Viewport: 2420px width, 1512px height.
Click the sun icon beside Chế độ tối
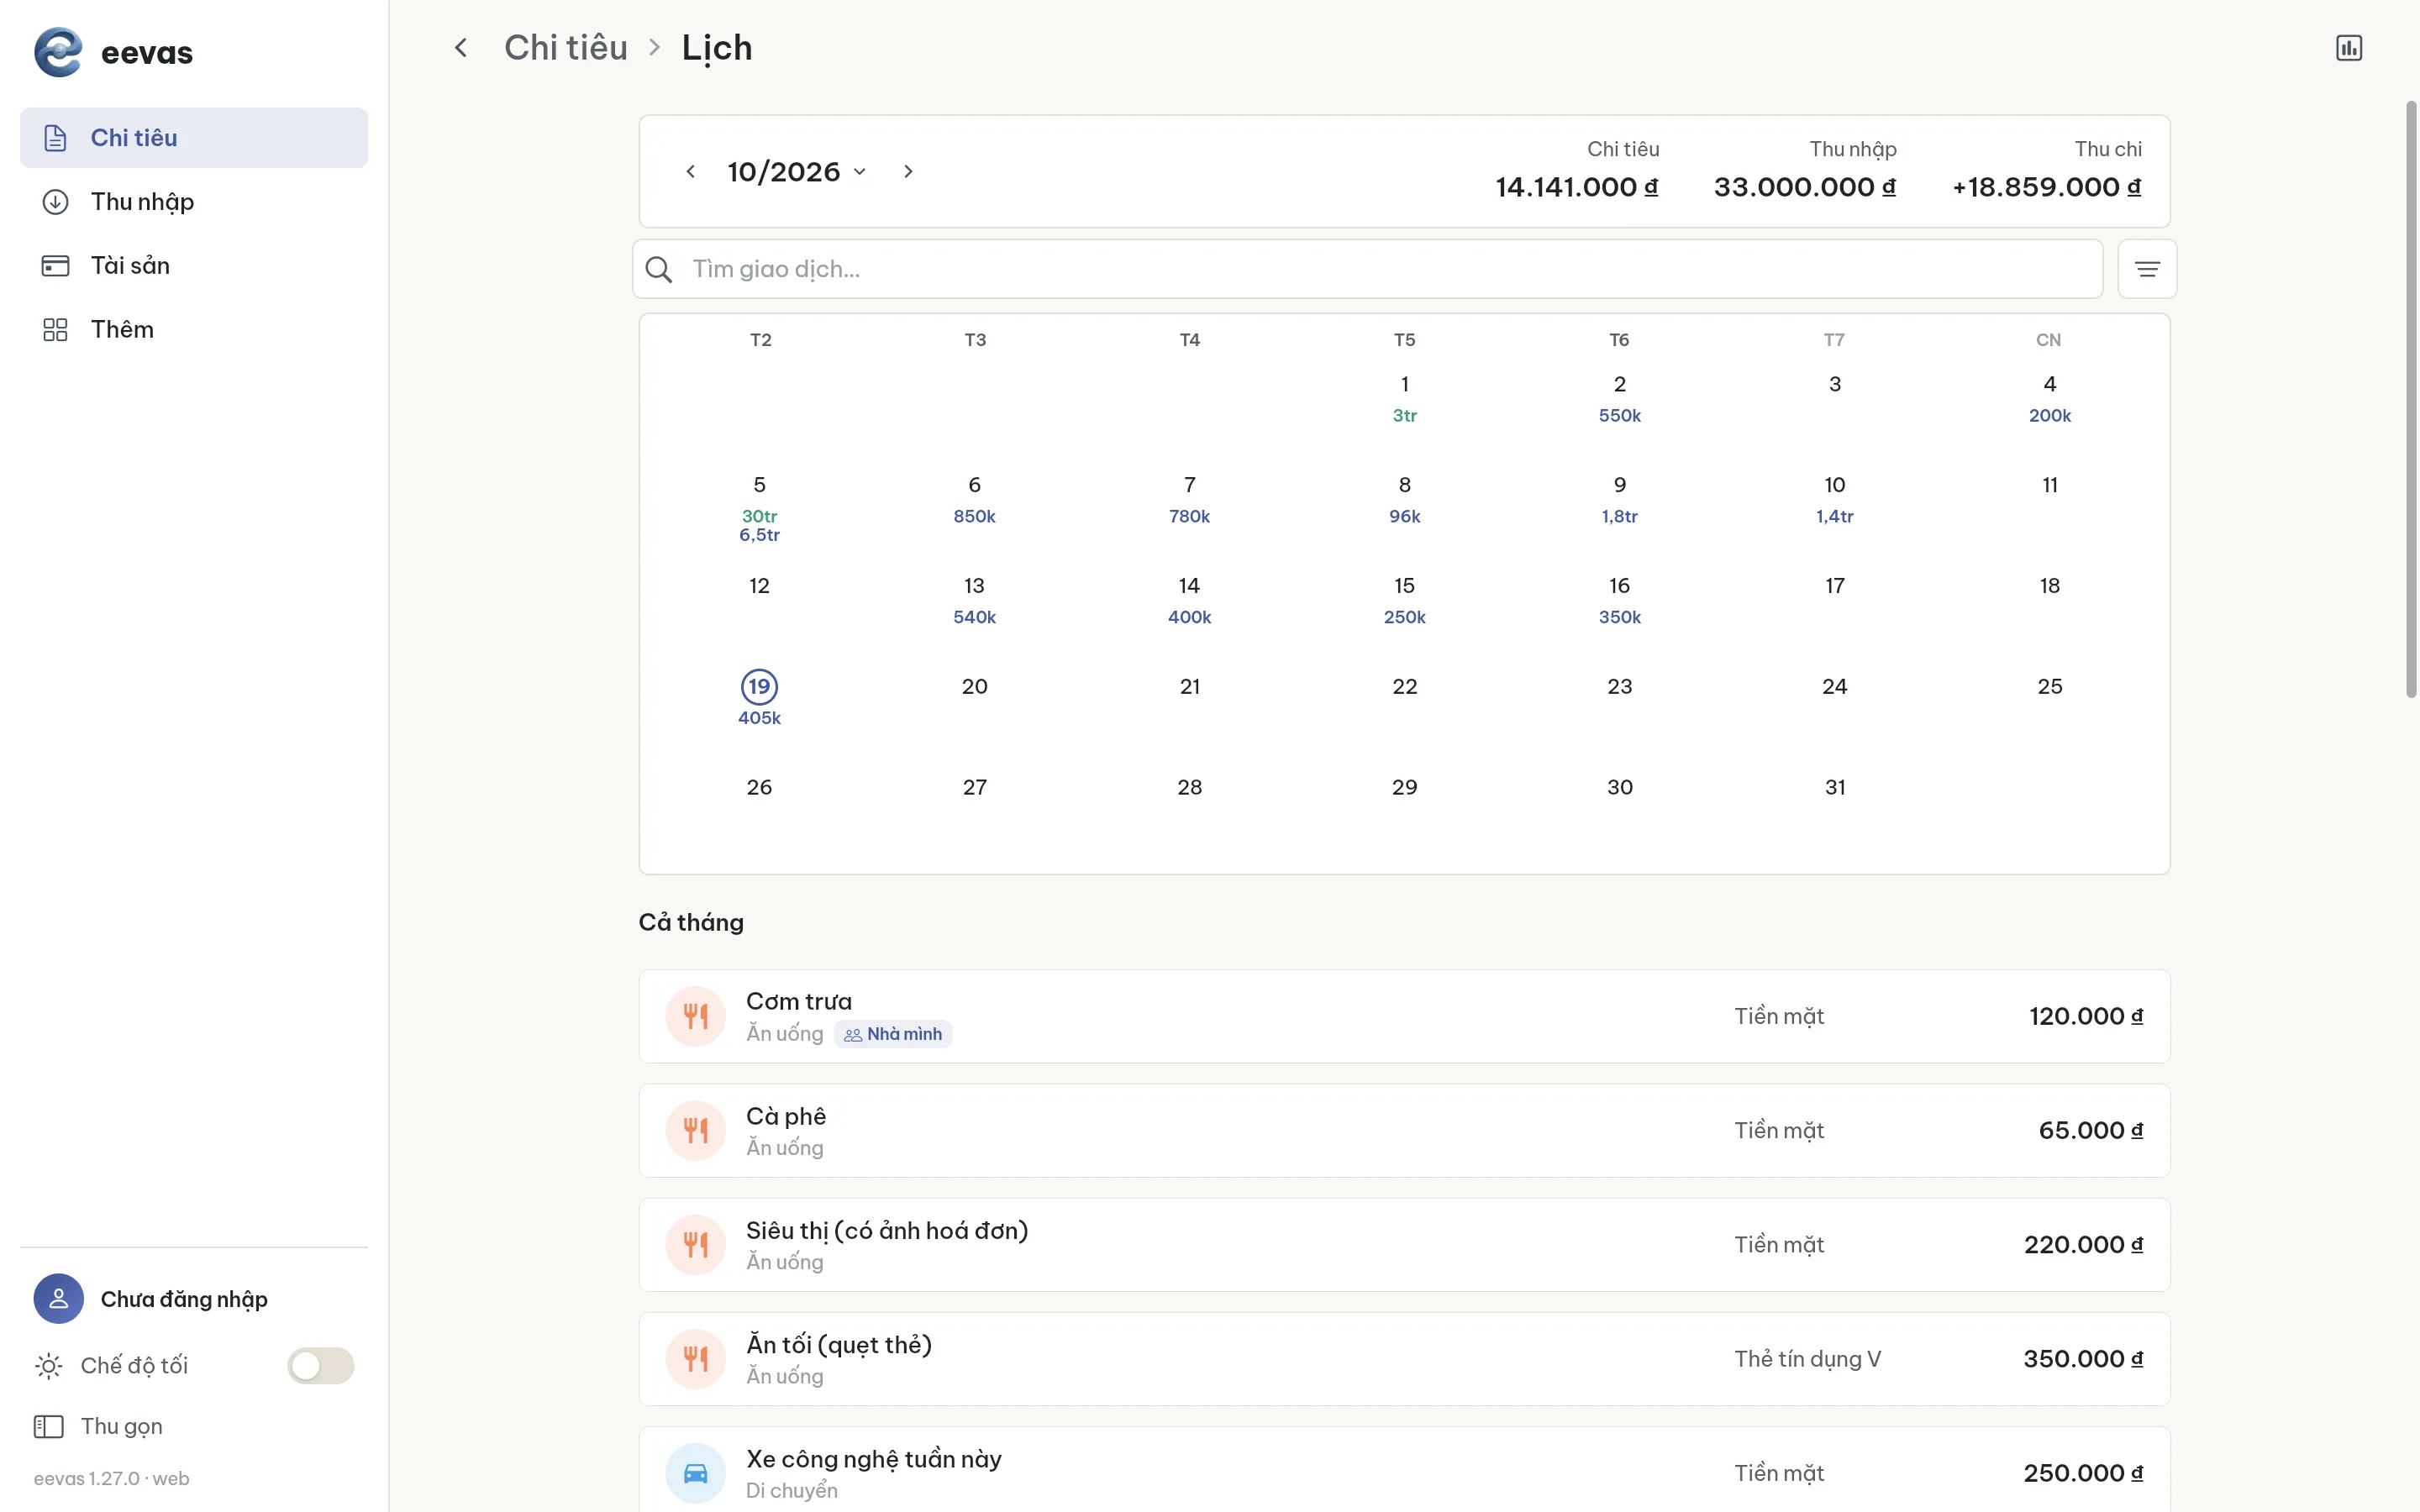[x=49, y=1366]
